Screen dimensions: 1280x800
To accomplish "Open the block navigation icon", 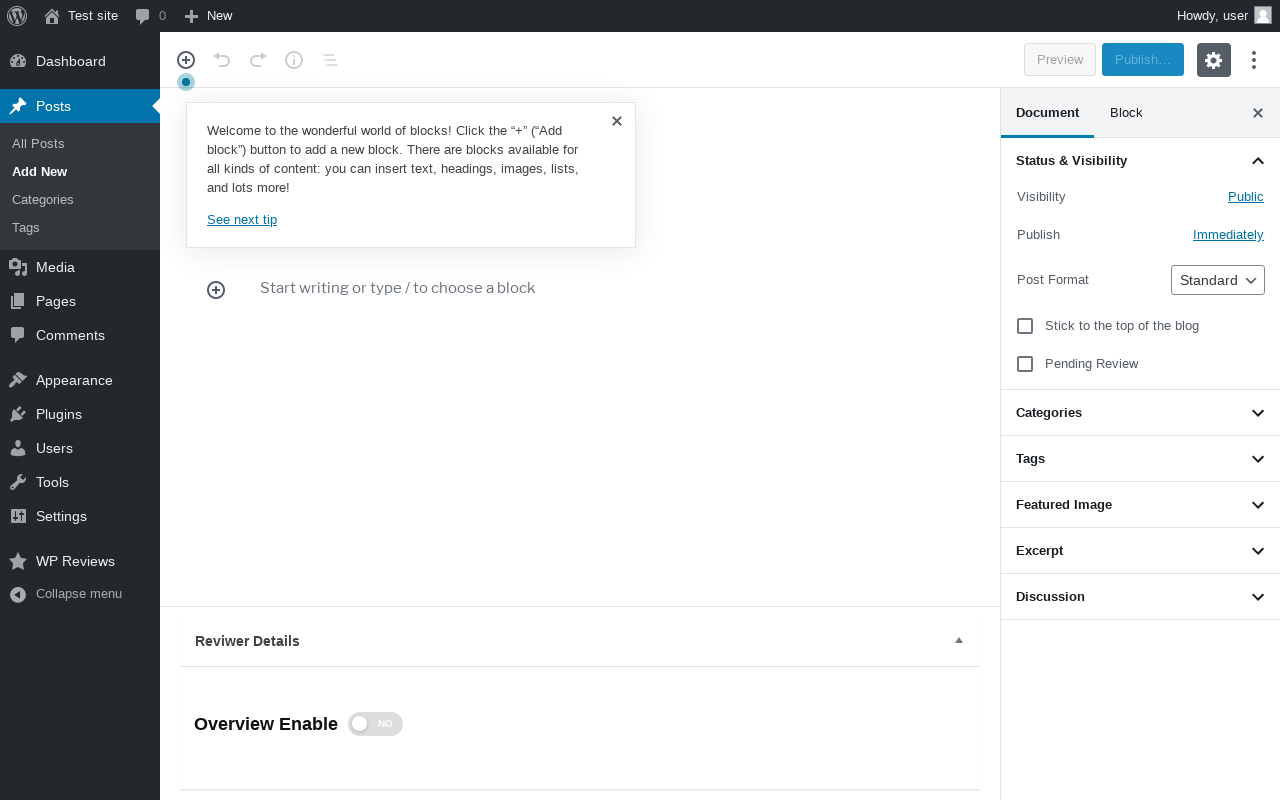I will pos(330,60).
